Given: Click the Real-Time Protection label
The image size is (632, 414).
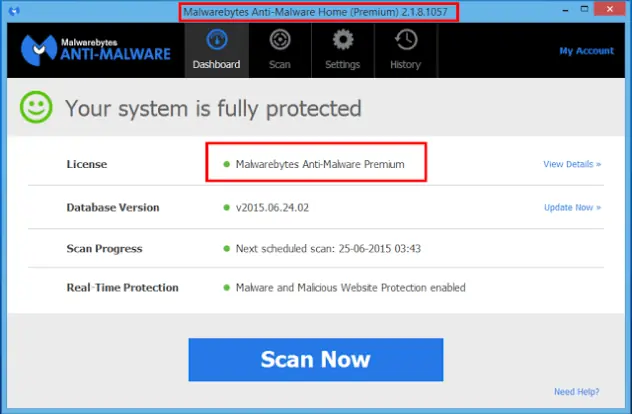Looking at the screenshot, I should (x=123, y=287).
